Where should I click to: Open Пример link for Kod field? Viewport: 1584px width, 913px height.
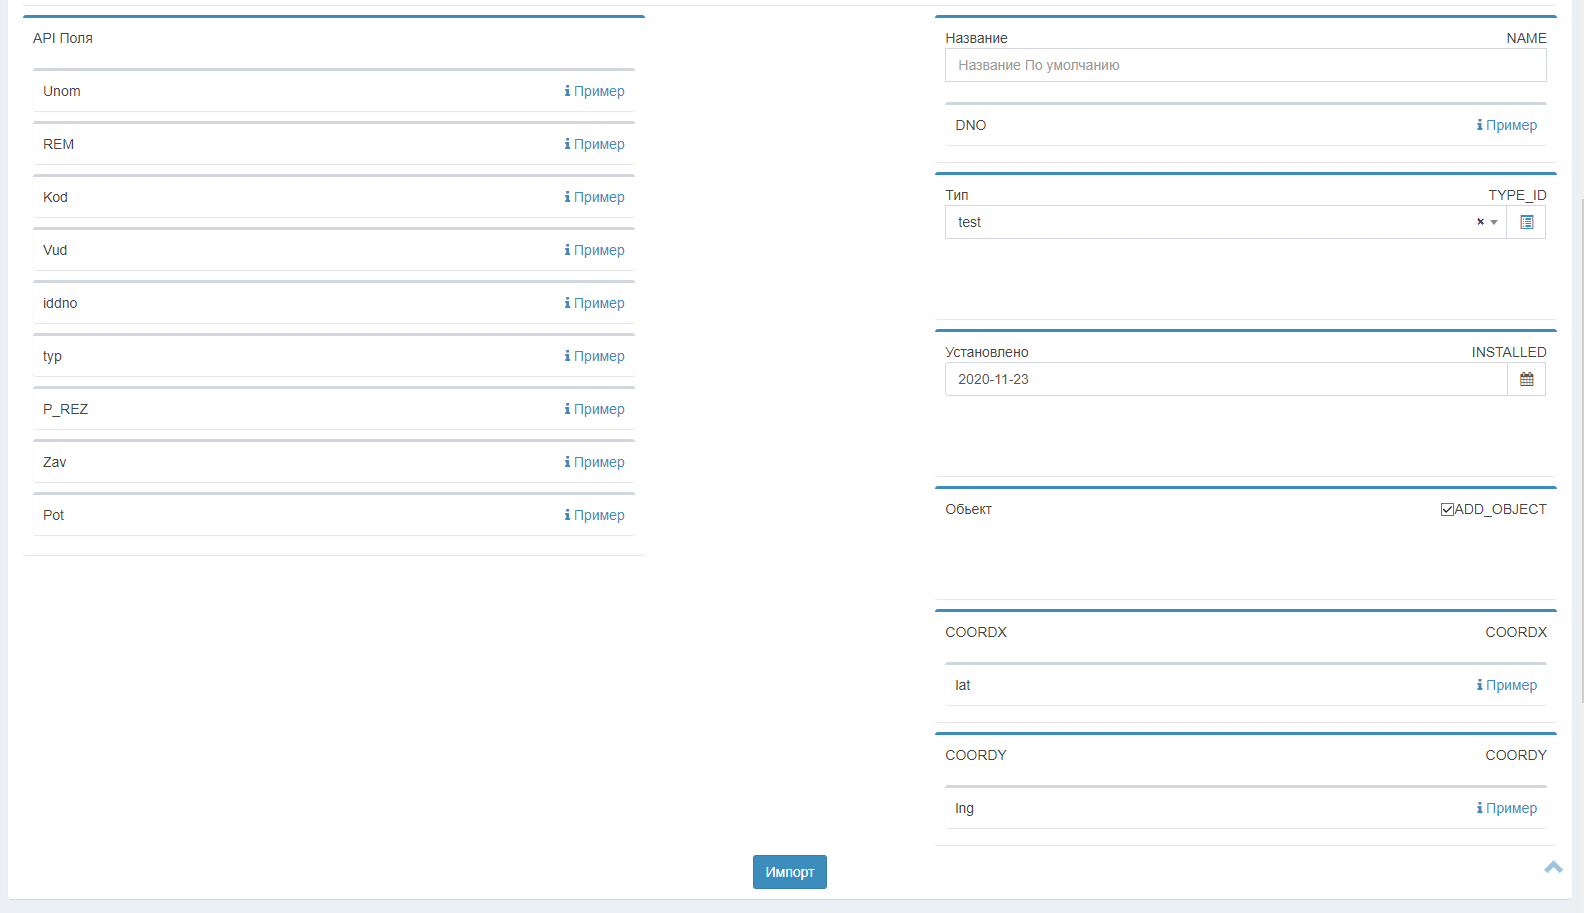pos(599,197)
